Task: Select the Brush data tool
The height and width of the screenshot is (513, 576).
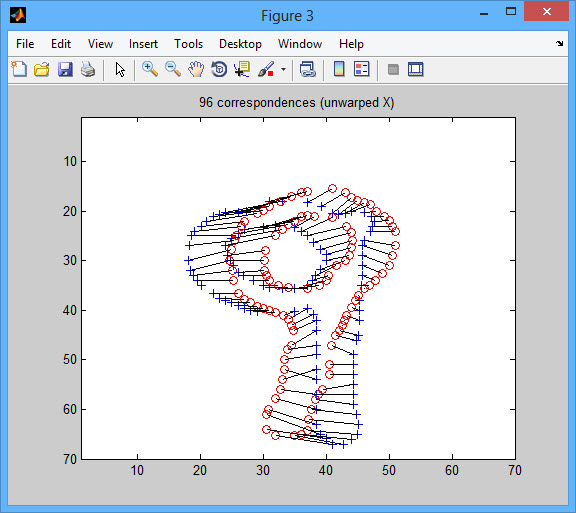Action: pyautogui.click(x=266, y=69)
